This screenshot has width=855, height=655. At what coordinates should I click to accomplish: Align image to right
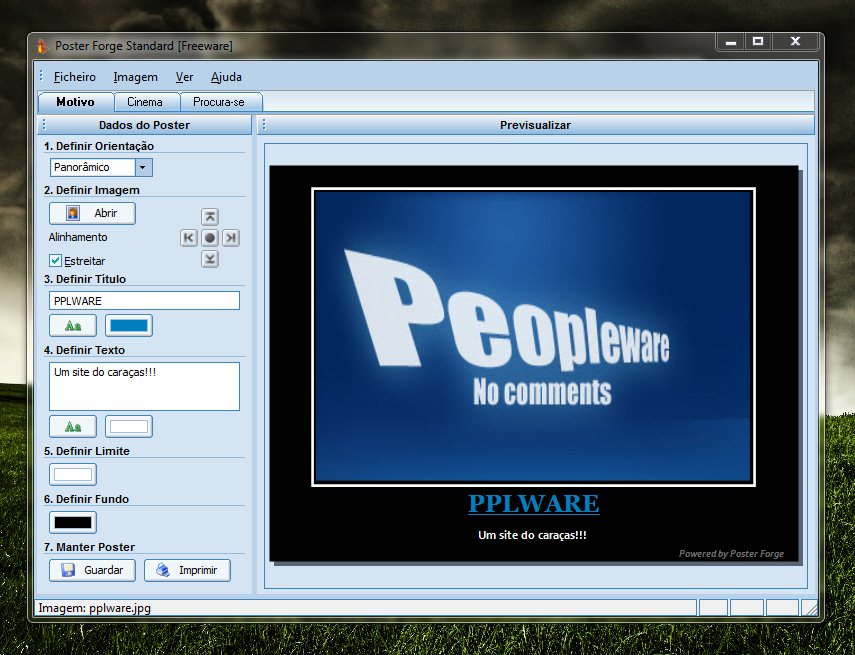click(231, 238)
